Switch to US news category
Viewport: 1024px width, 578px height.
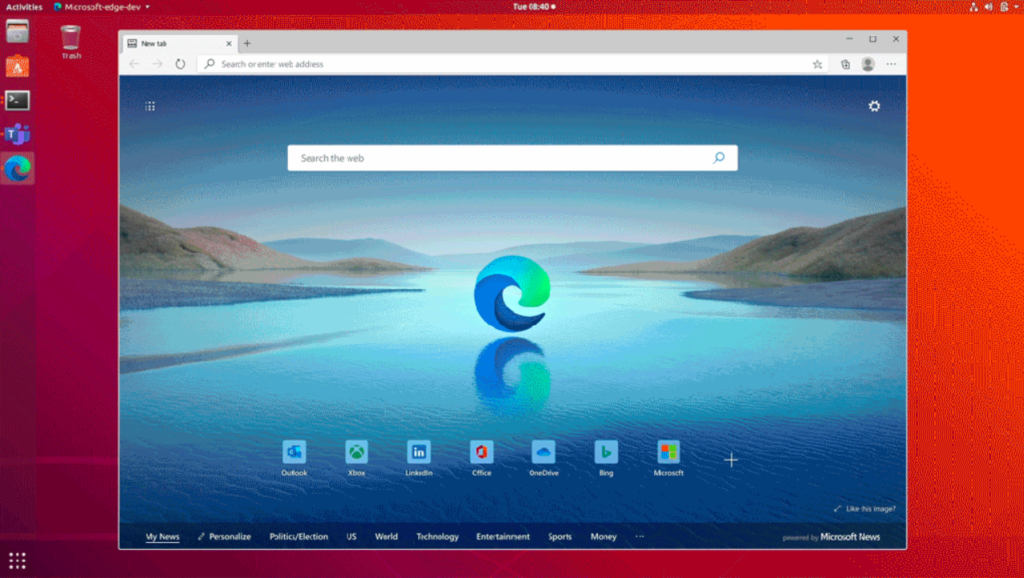(x=351, y=536)
